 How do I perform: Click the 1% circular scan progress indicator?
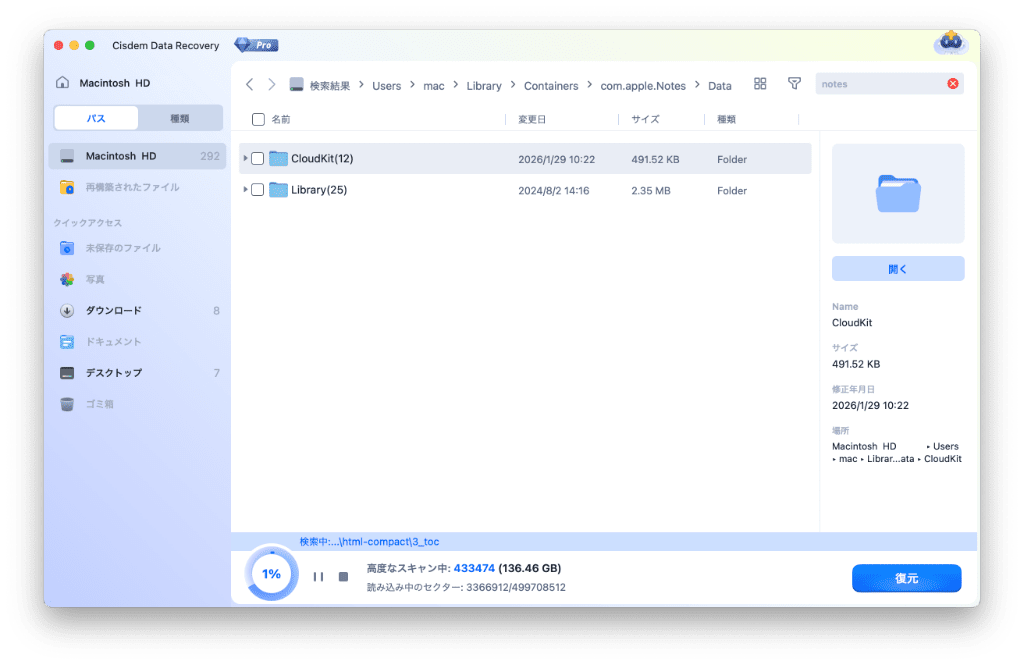click(271, 574)
